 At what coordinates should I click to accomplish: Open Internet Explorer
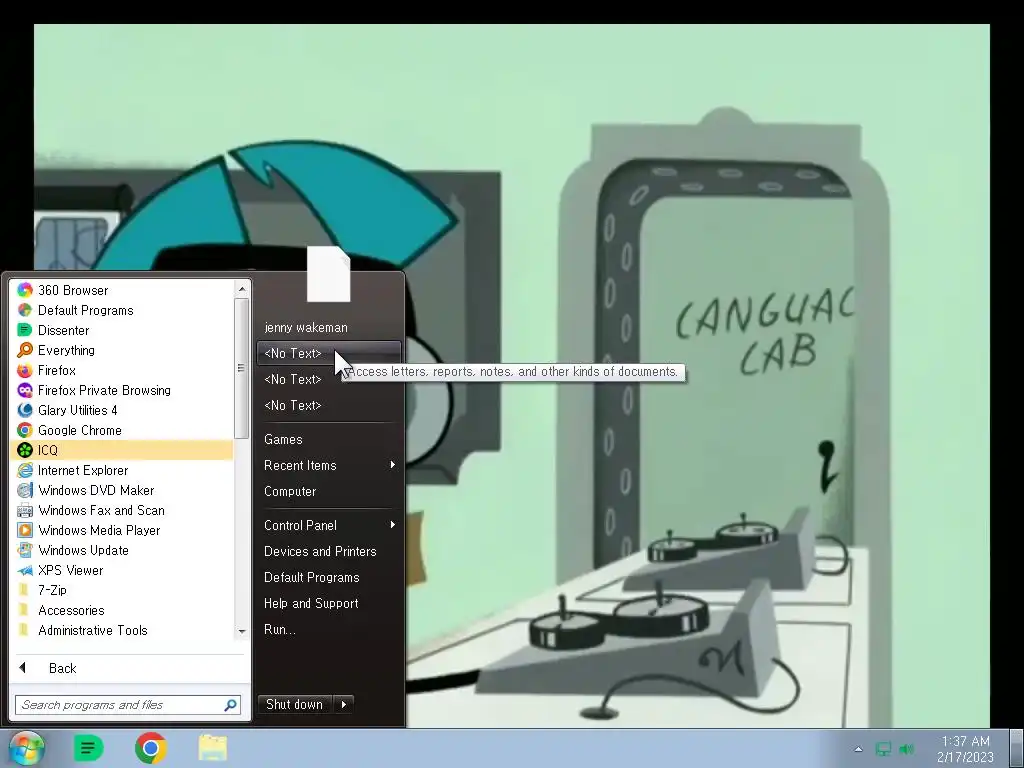[122, 470]
